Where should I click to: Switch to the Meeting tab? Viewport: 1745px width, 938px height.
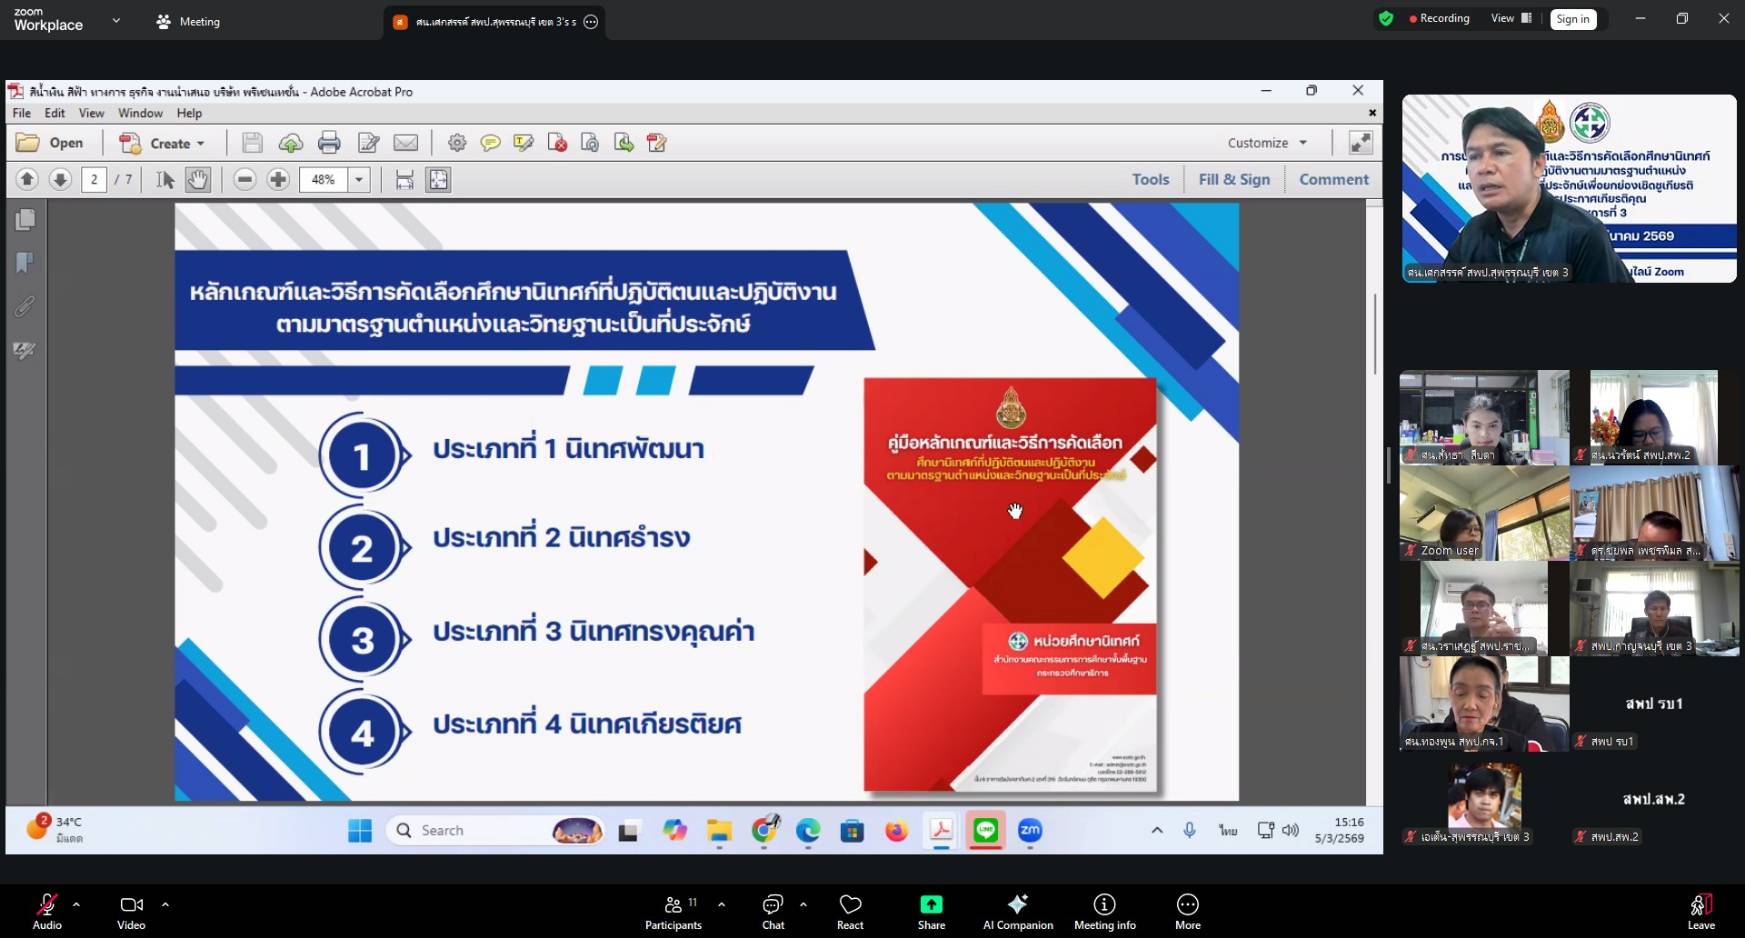tap(188, 21)
